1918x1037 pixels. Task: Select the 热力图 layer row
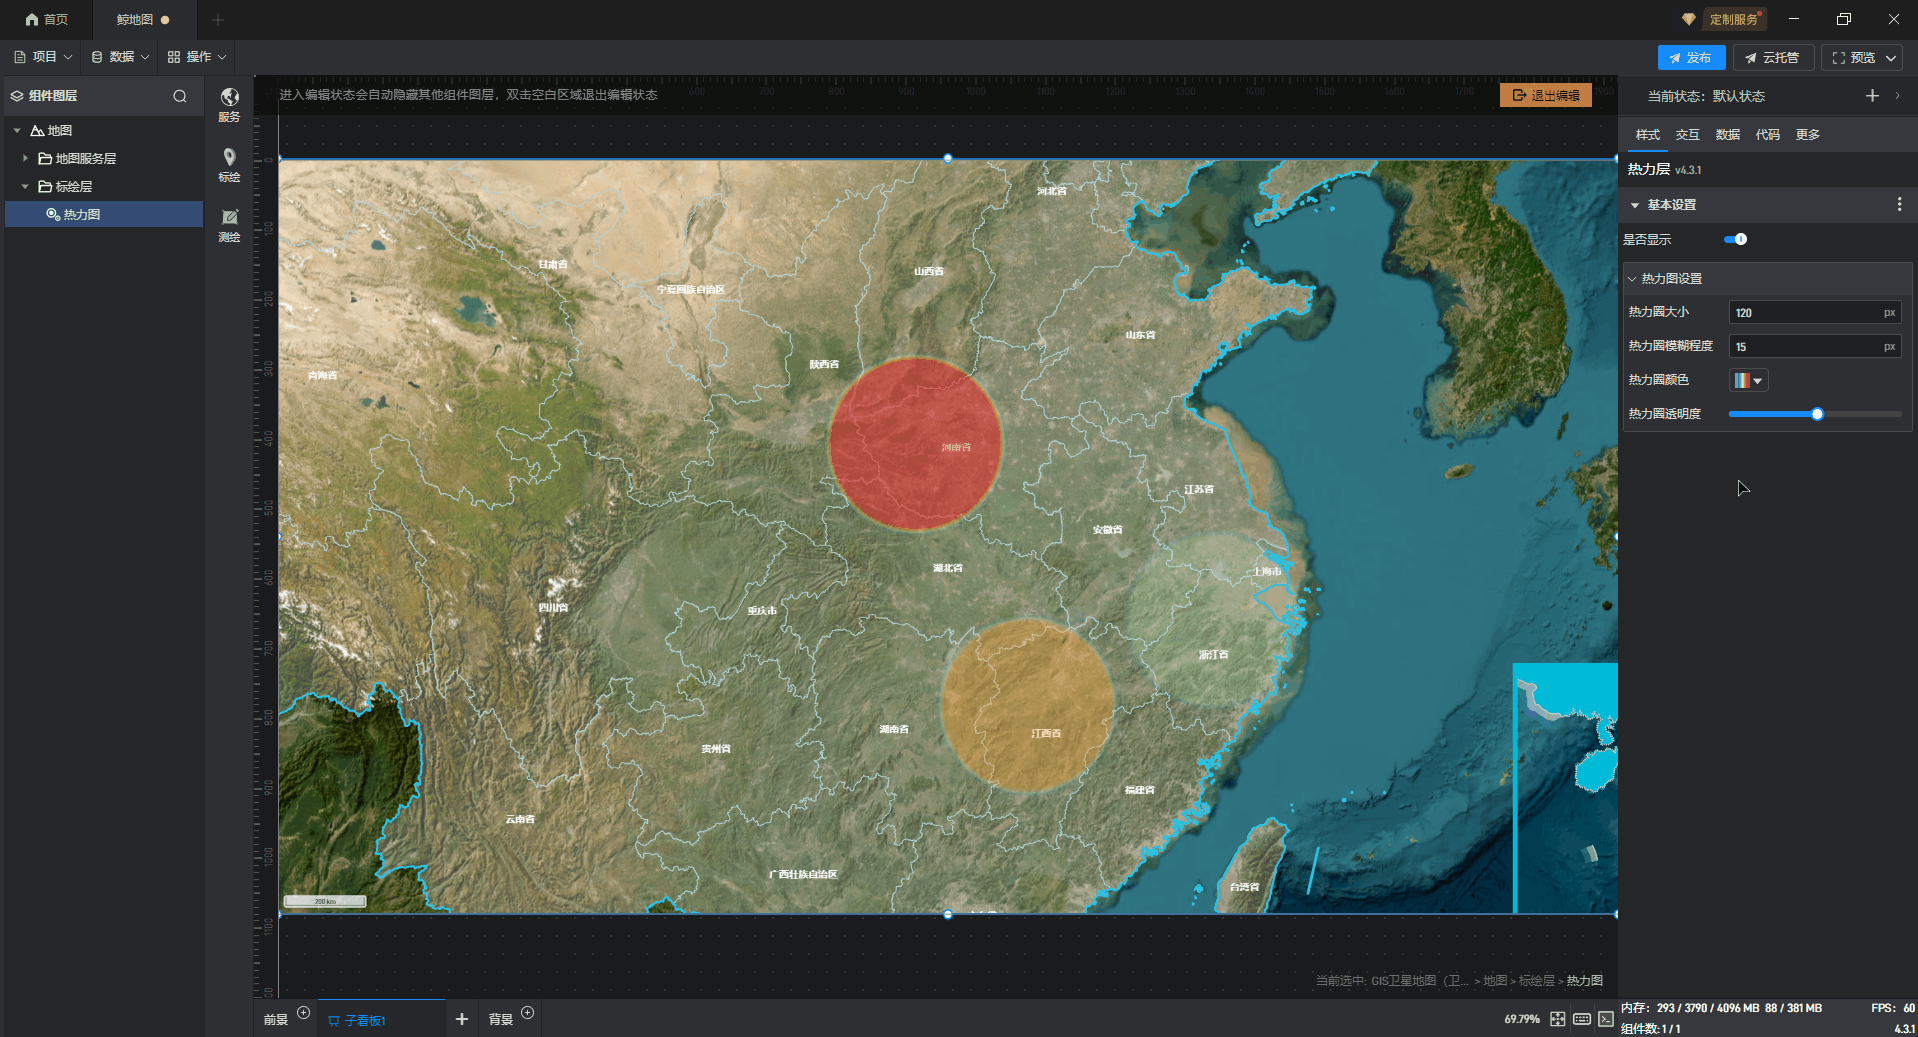(x=104, y=214)
